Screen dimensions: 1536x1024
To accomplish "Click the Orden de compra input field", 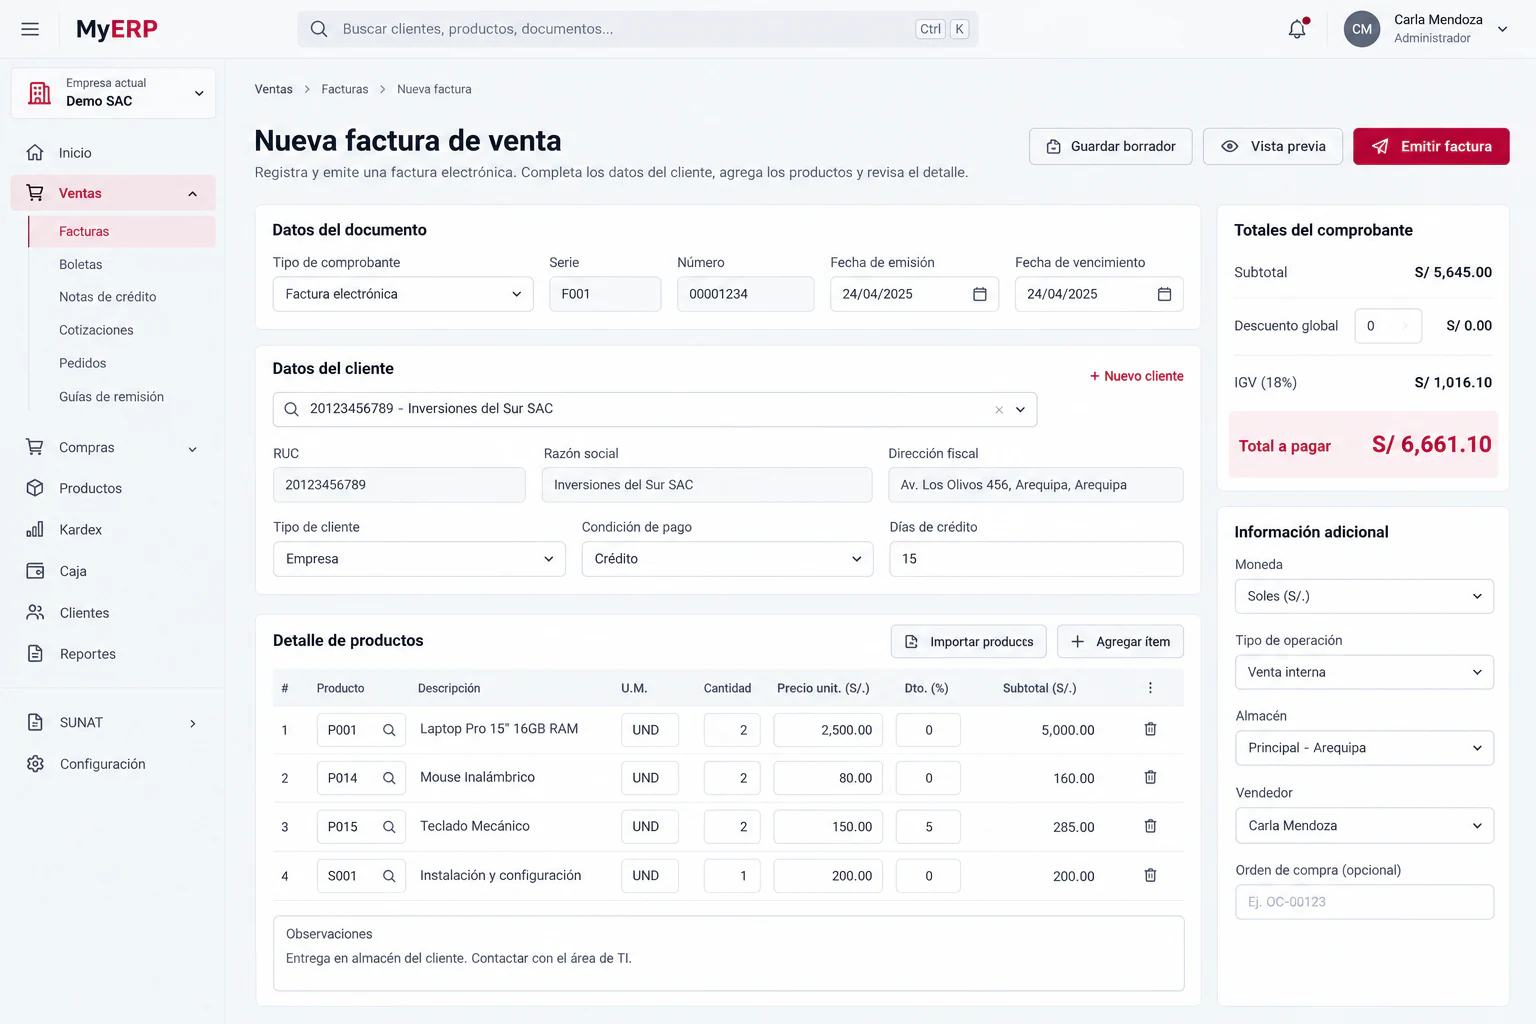I will 1364,902.
